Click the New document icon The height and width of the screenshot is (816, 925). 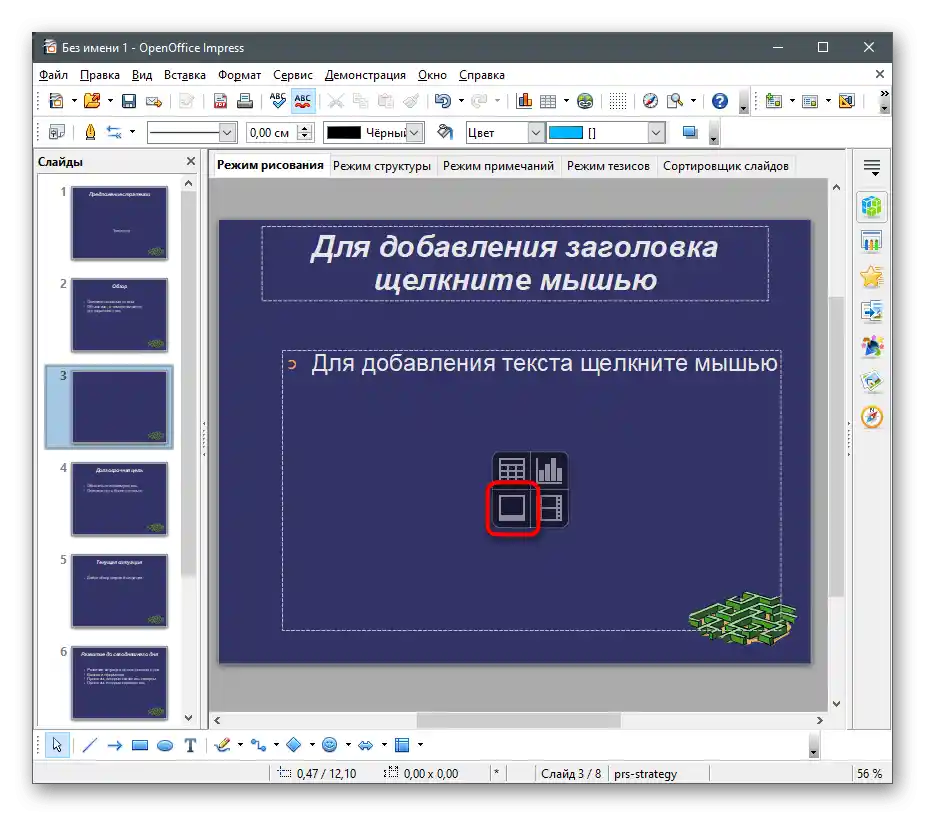point(56,101)
